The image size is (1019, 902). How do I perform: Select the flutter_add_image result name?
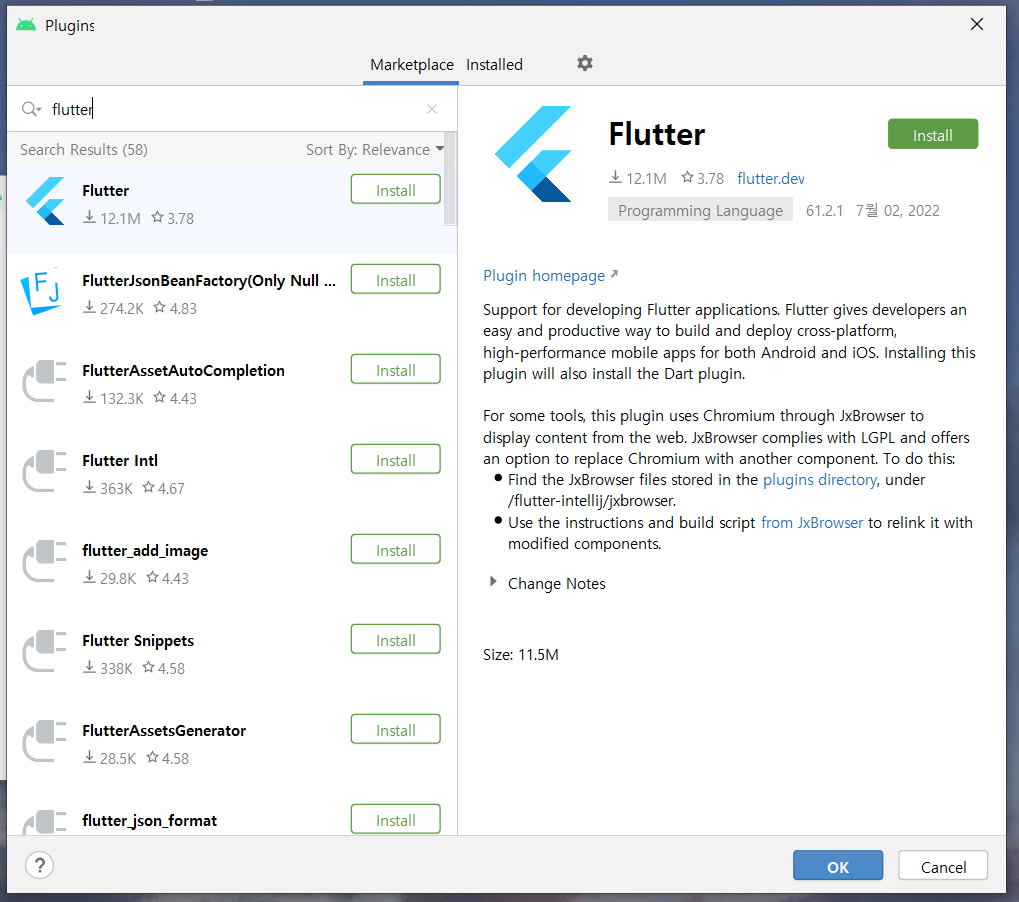(145, 551)
